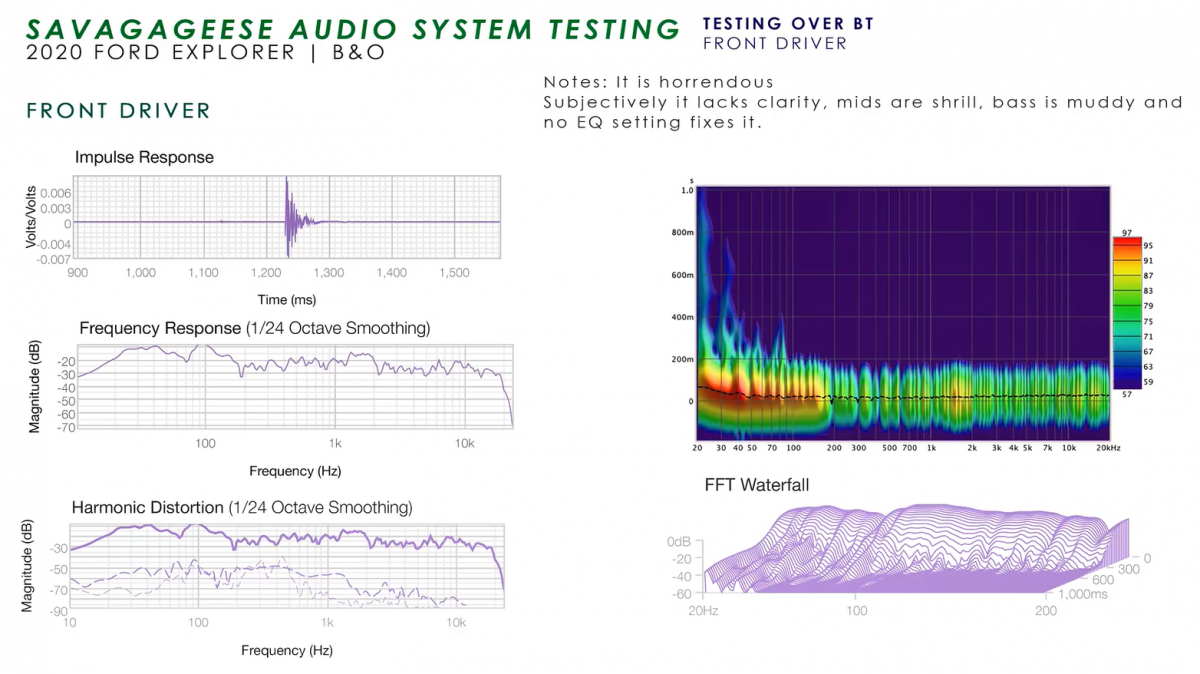Click the "TESTING OVER BT" text
This screenshot has height=674, width=1200.
(x=788, y=24)
